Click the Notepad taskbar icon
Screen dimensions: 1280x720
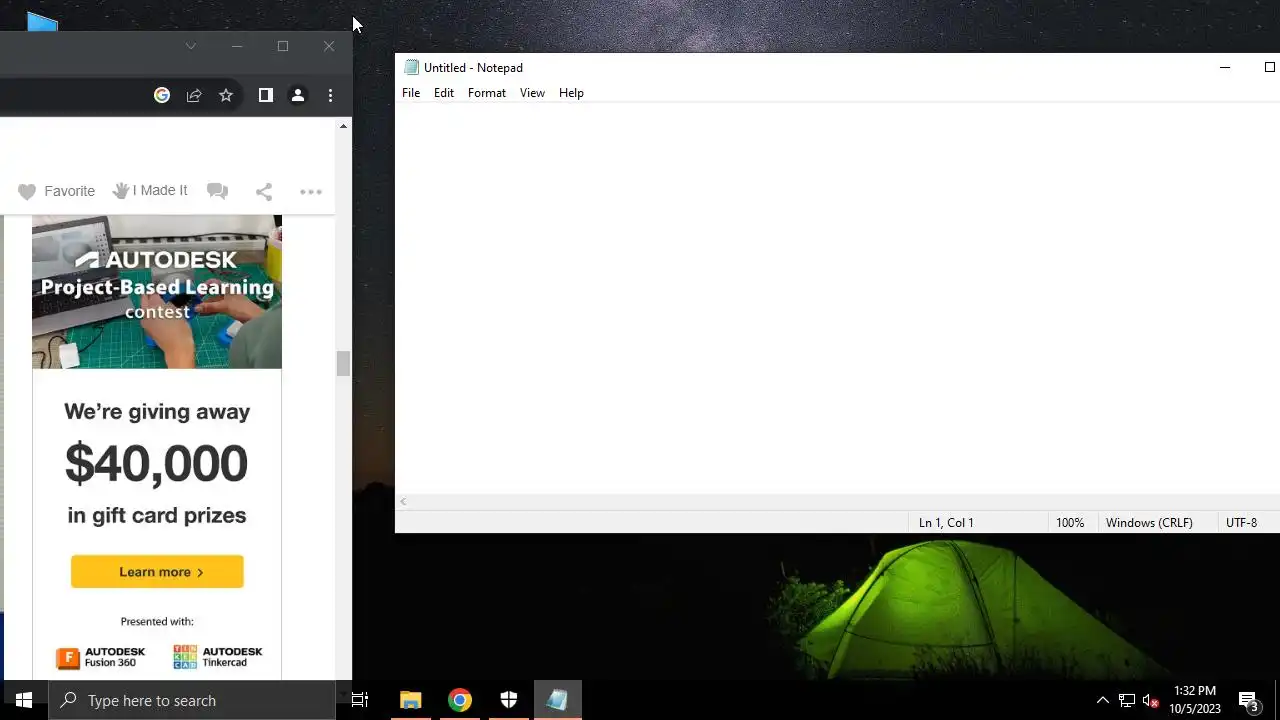[558, 700]
